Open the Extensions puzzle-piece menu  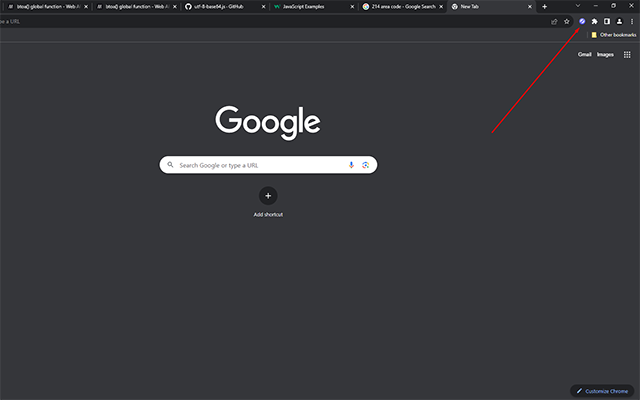tap(595, 21)
